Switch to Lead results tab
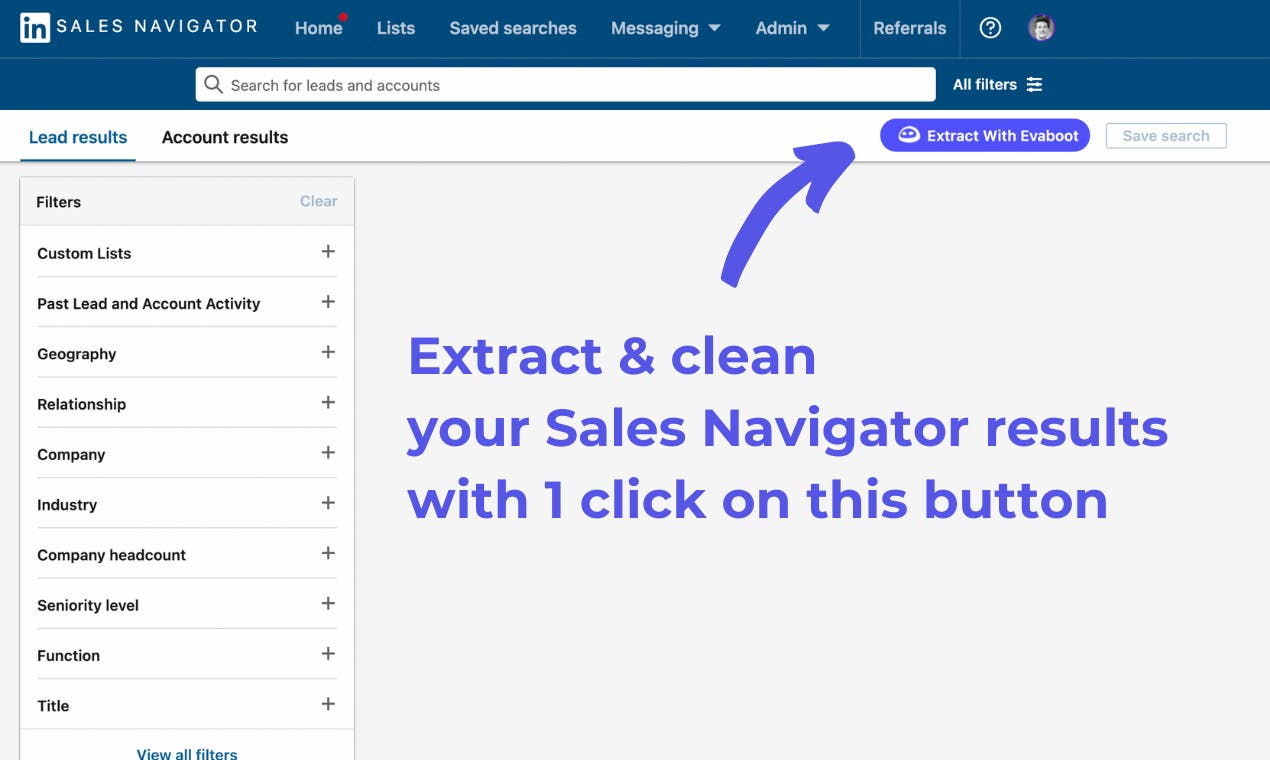Viewport: 1270px width, 760px height. coord(78,137)
